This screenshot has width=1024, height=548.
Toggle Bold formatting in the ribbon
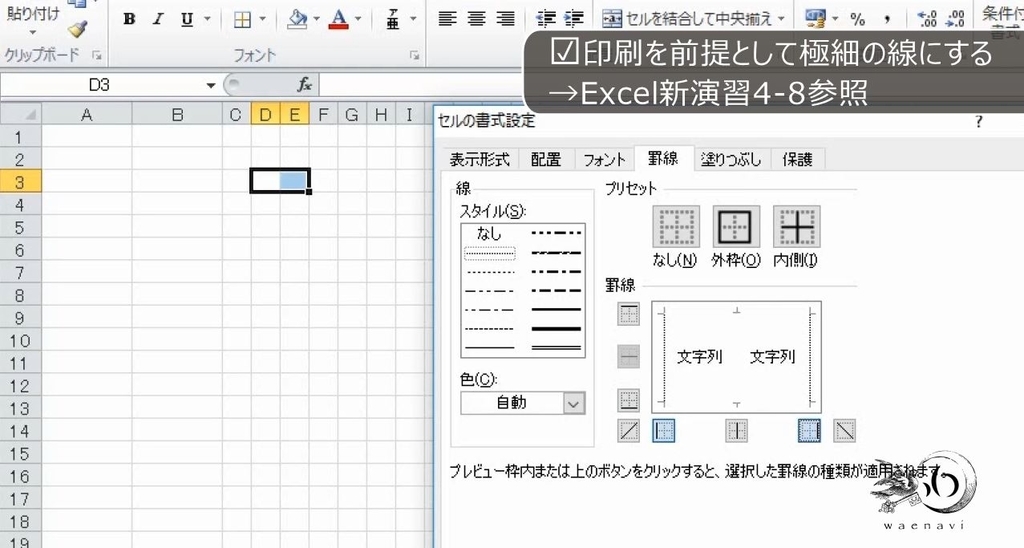pos(129,19)
